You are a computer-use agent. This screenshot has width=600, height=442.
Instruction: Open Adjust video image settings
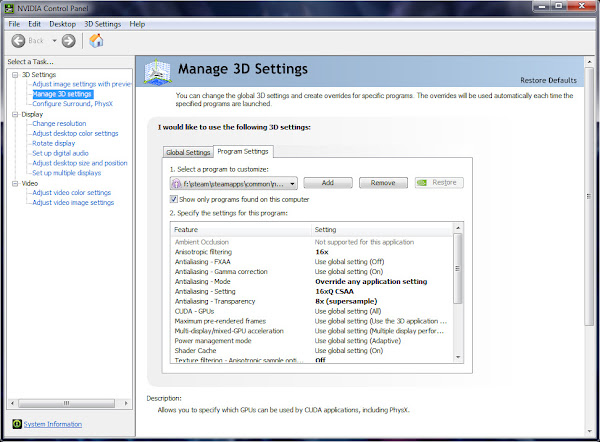coord(73,202)
